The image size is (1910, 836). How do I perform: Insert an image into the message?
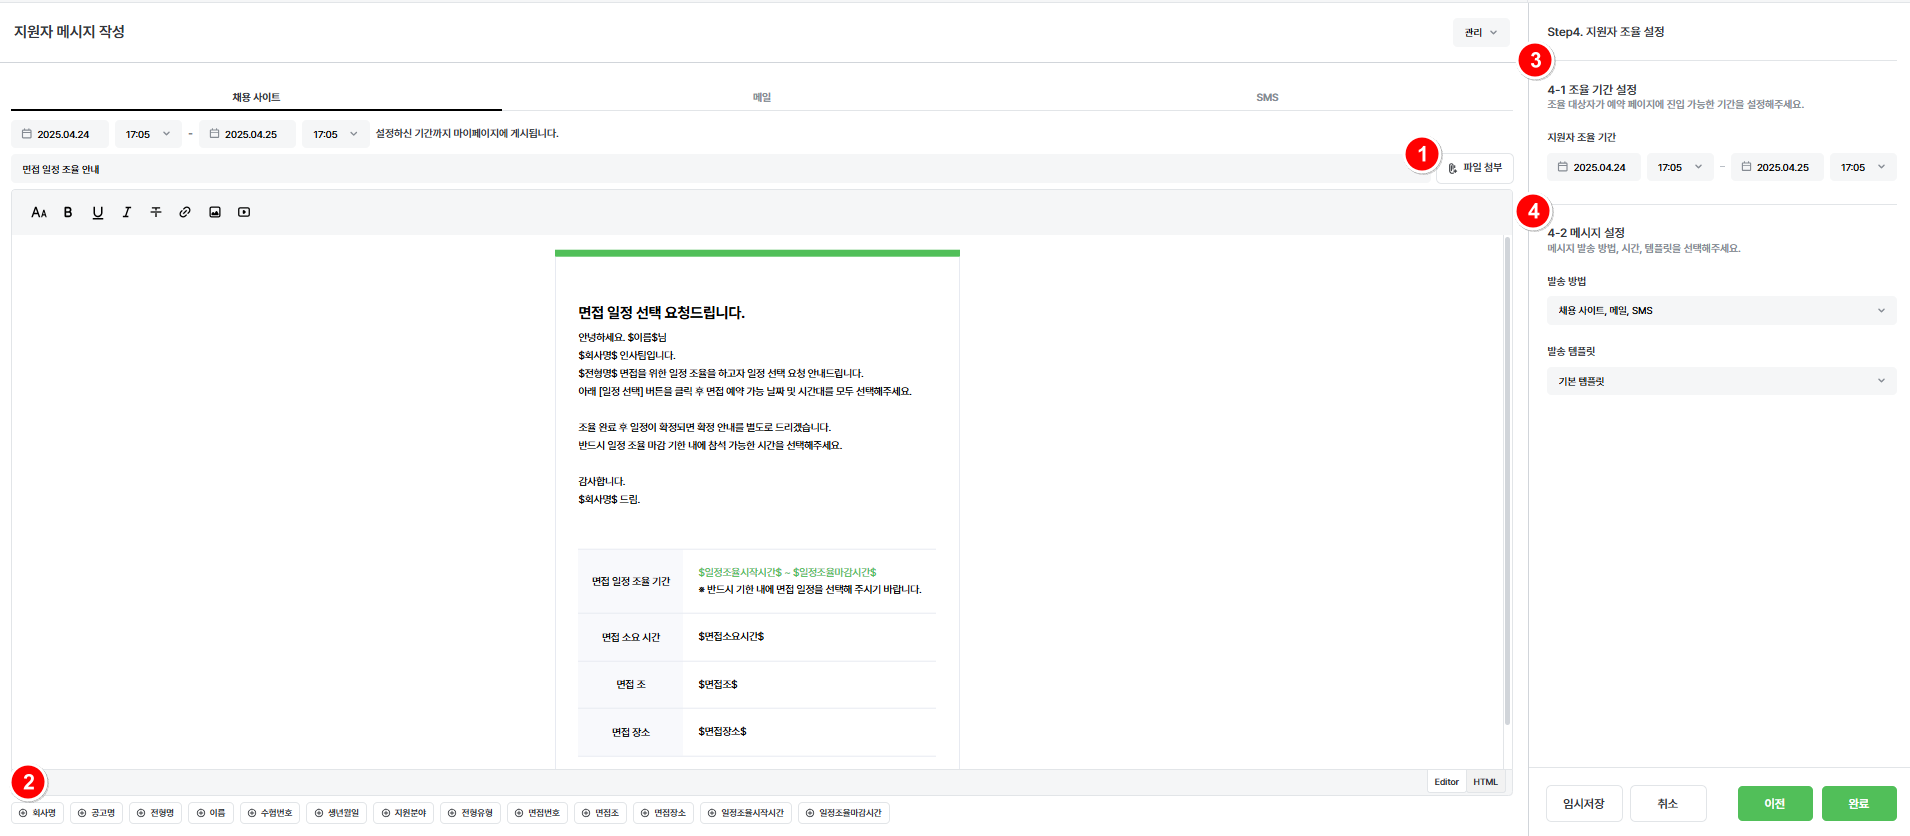pyautogui.click(x=215, y=212)
